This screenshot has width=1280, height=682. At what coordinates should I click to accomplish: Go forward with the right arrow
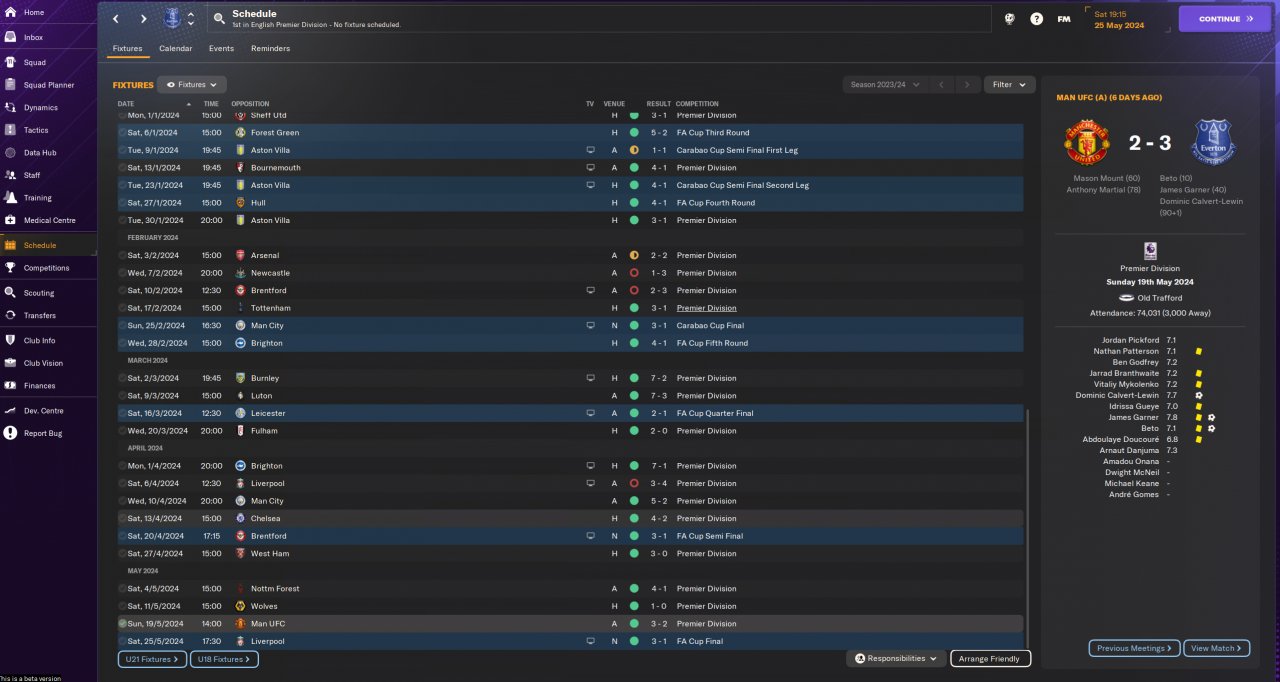144,18
